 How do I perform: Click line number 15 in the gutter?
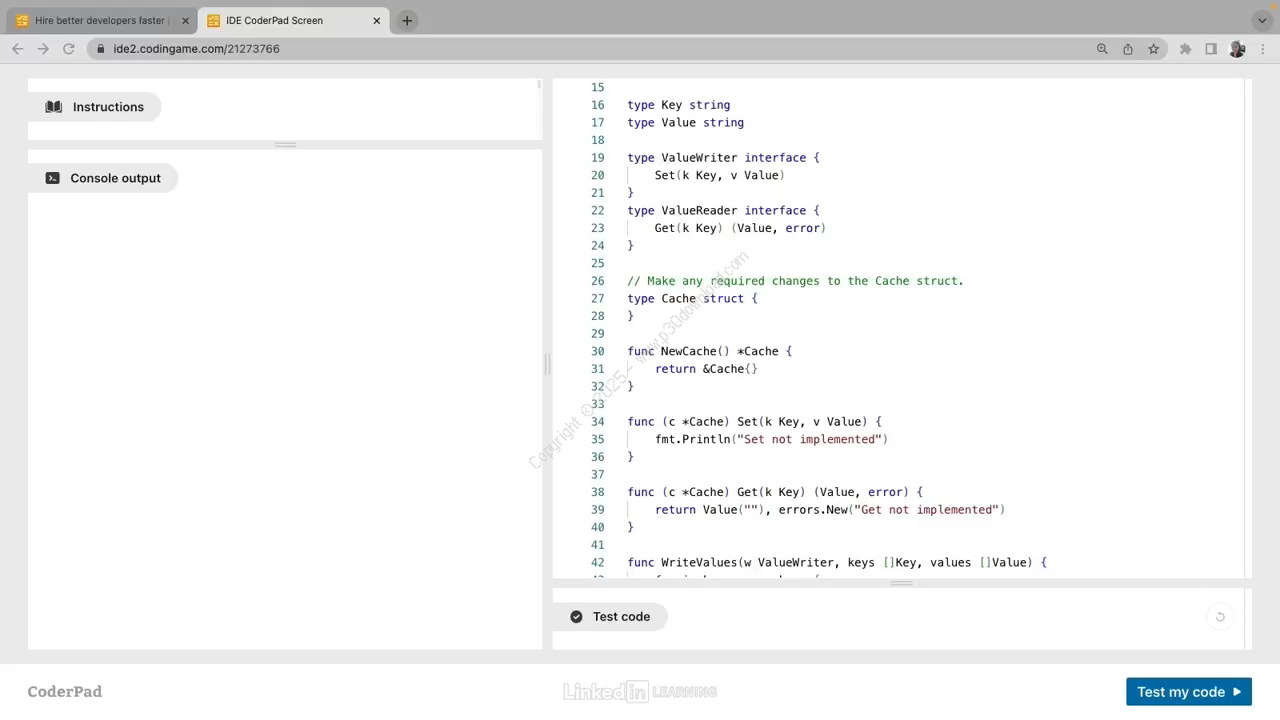tap(597, 88)
